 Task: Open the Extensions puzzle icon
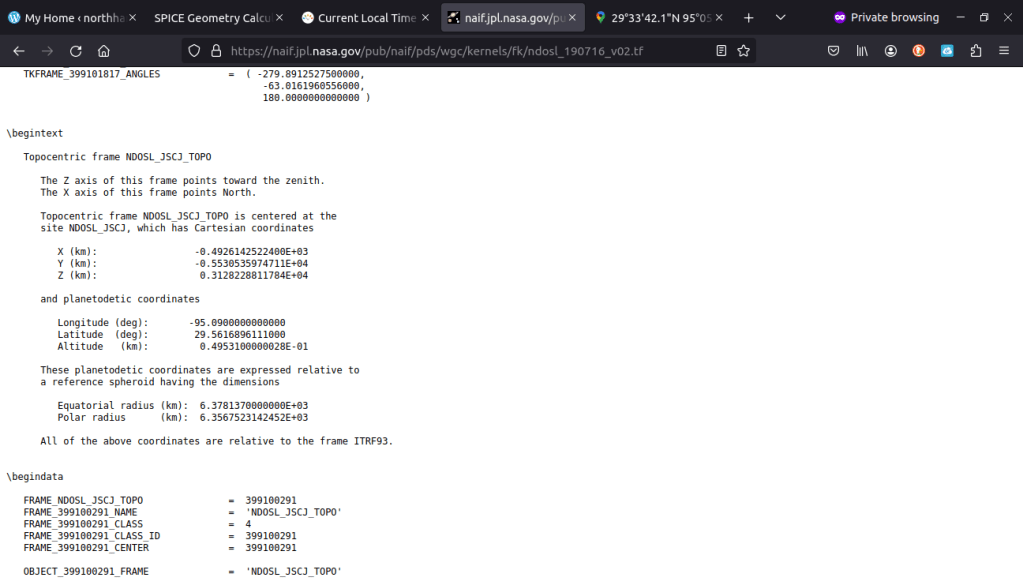[x=976, y=51]
